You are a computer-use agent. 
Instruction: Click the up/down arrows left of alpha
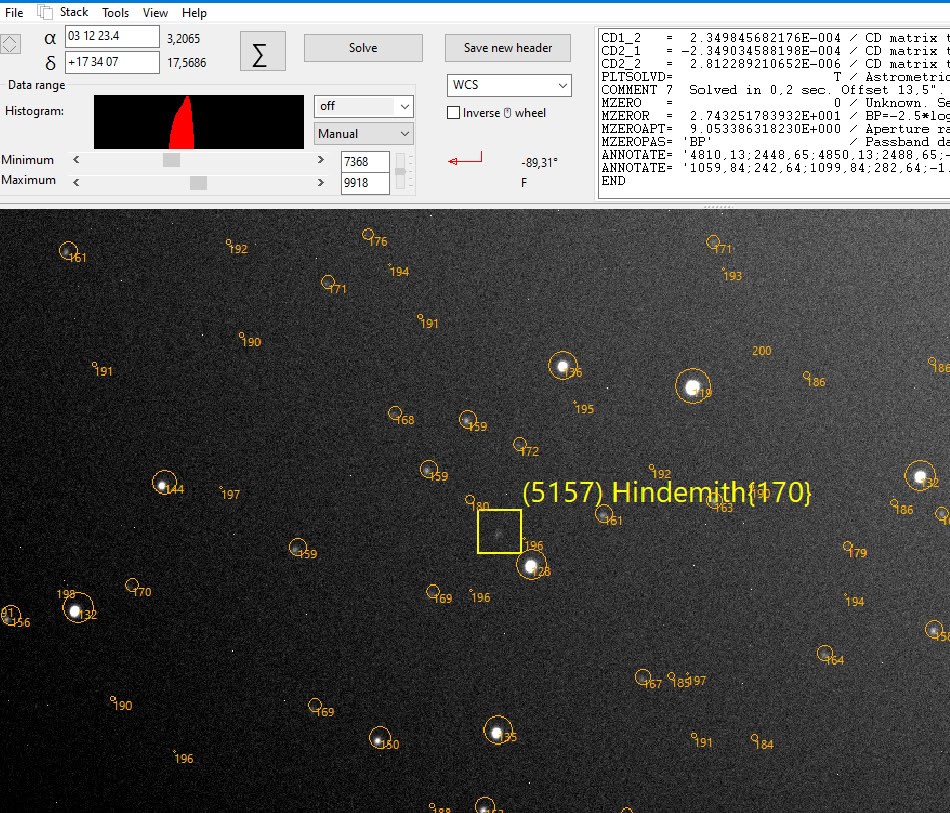pos(10,44)
